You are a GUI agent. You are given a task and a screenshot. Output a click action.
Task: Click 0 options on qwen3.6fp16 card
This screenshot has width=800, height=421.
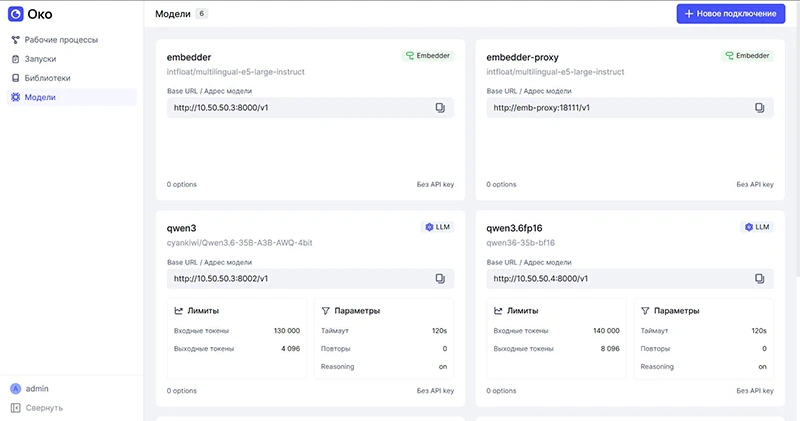tap(501, 391)
